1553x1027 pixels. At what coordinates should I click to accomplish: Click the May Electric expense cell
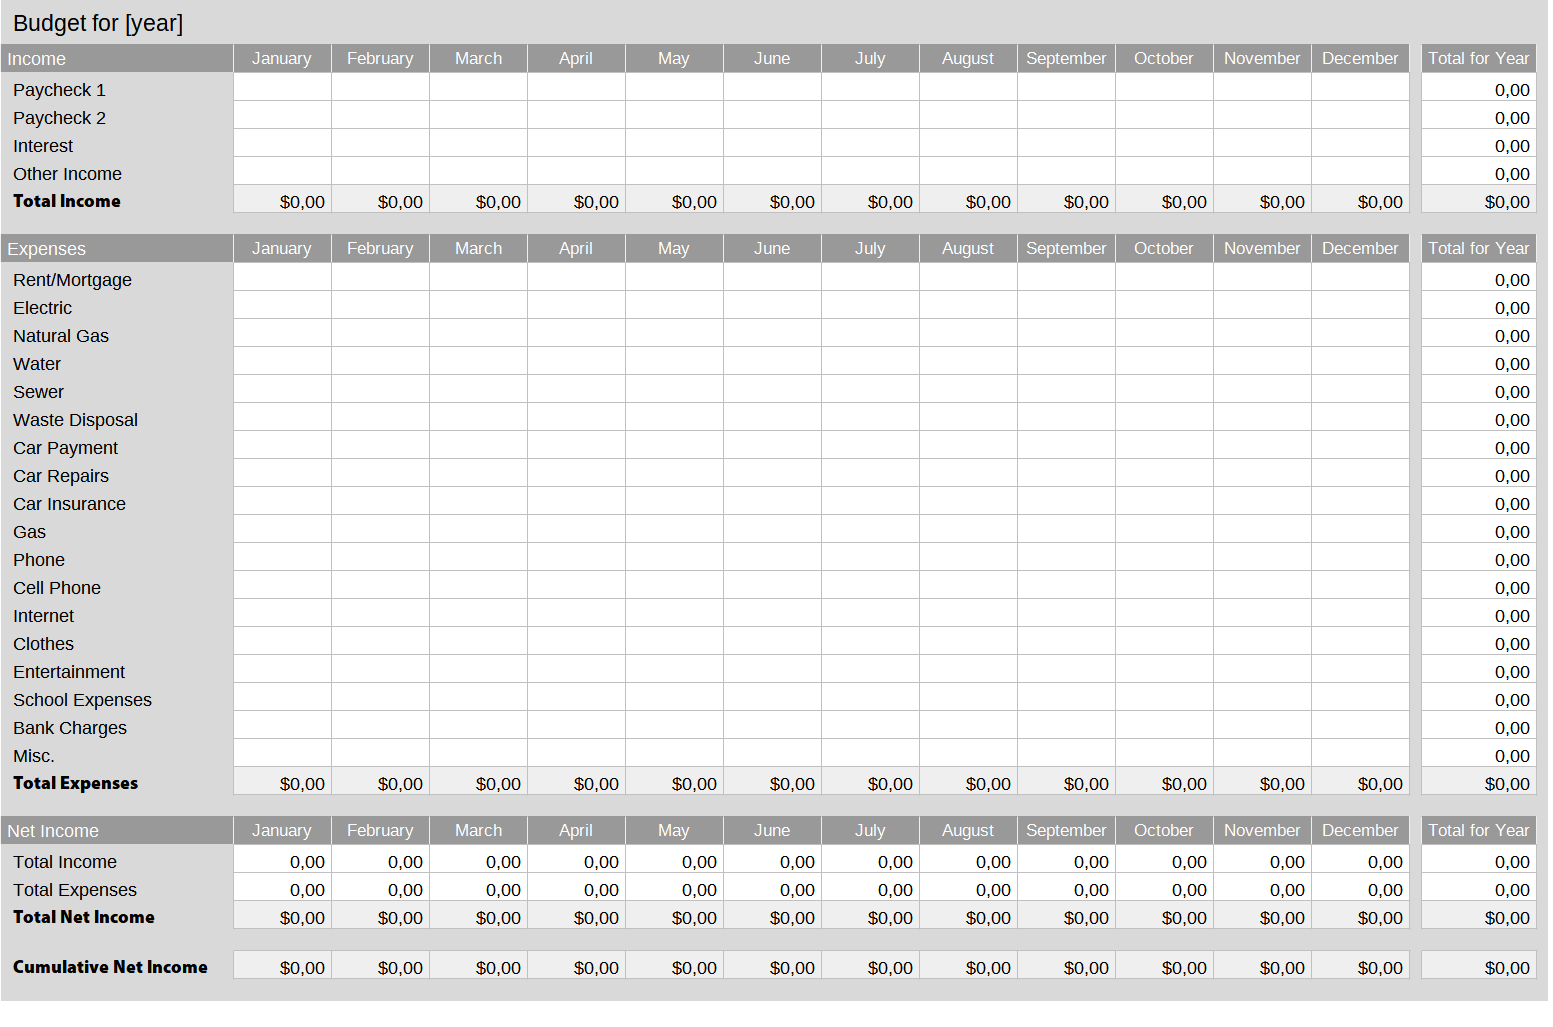tap(673, 307)
